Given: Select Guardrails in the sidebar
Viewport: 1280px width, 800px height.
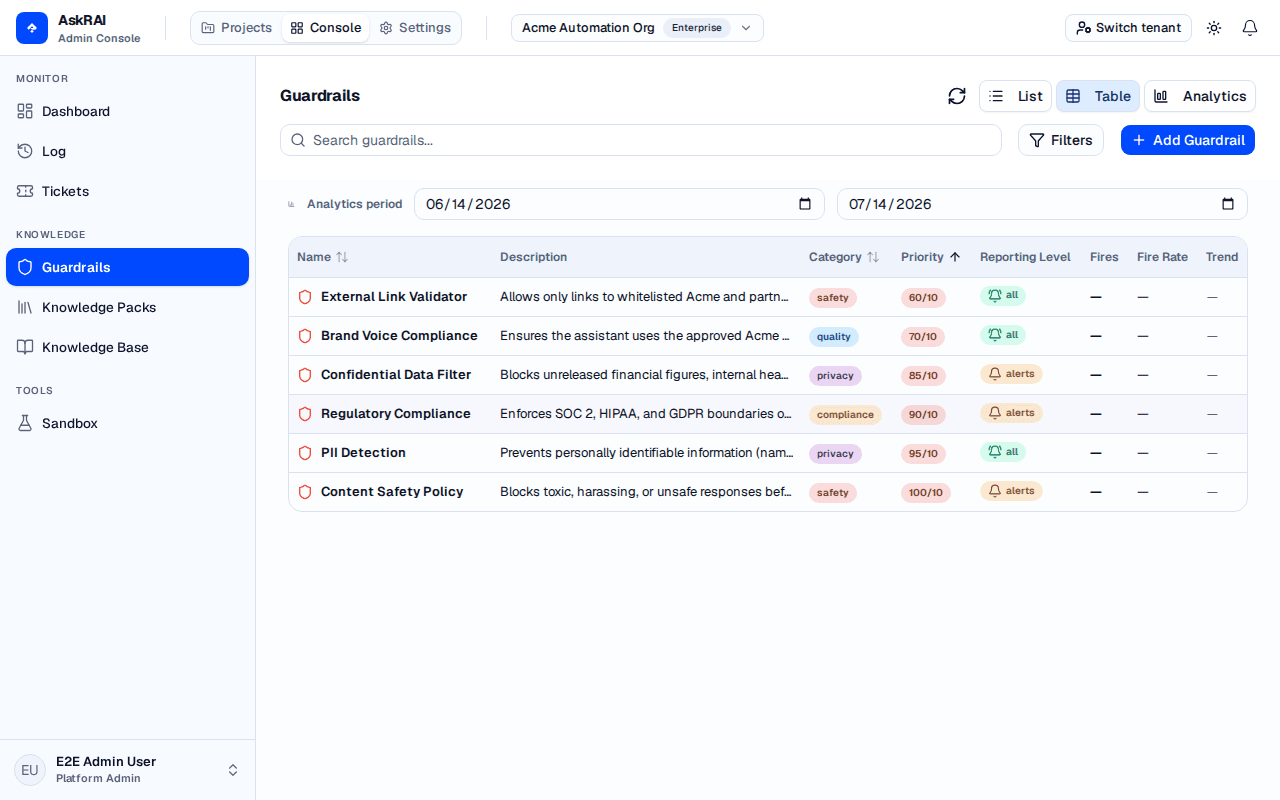Looking at the screenshot, I should [127, 267].
